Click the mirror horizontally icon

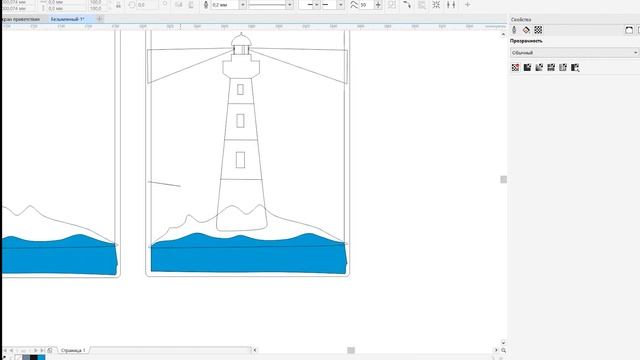coord(178,5)
